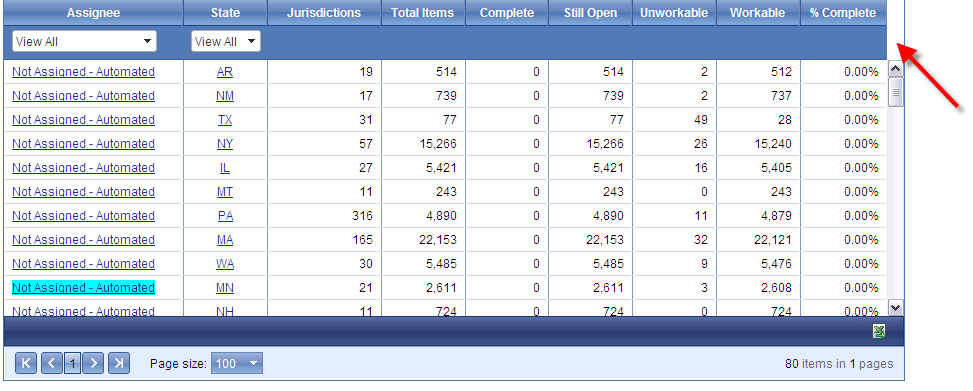The image size is (973, 391).
Task: Export grid using the Excel icon
Action: tap(879, 331)
